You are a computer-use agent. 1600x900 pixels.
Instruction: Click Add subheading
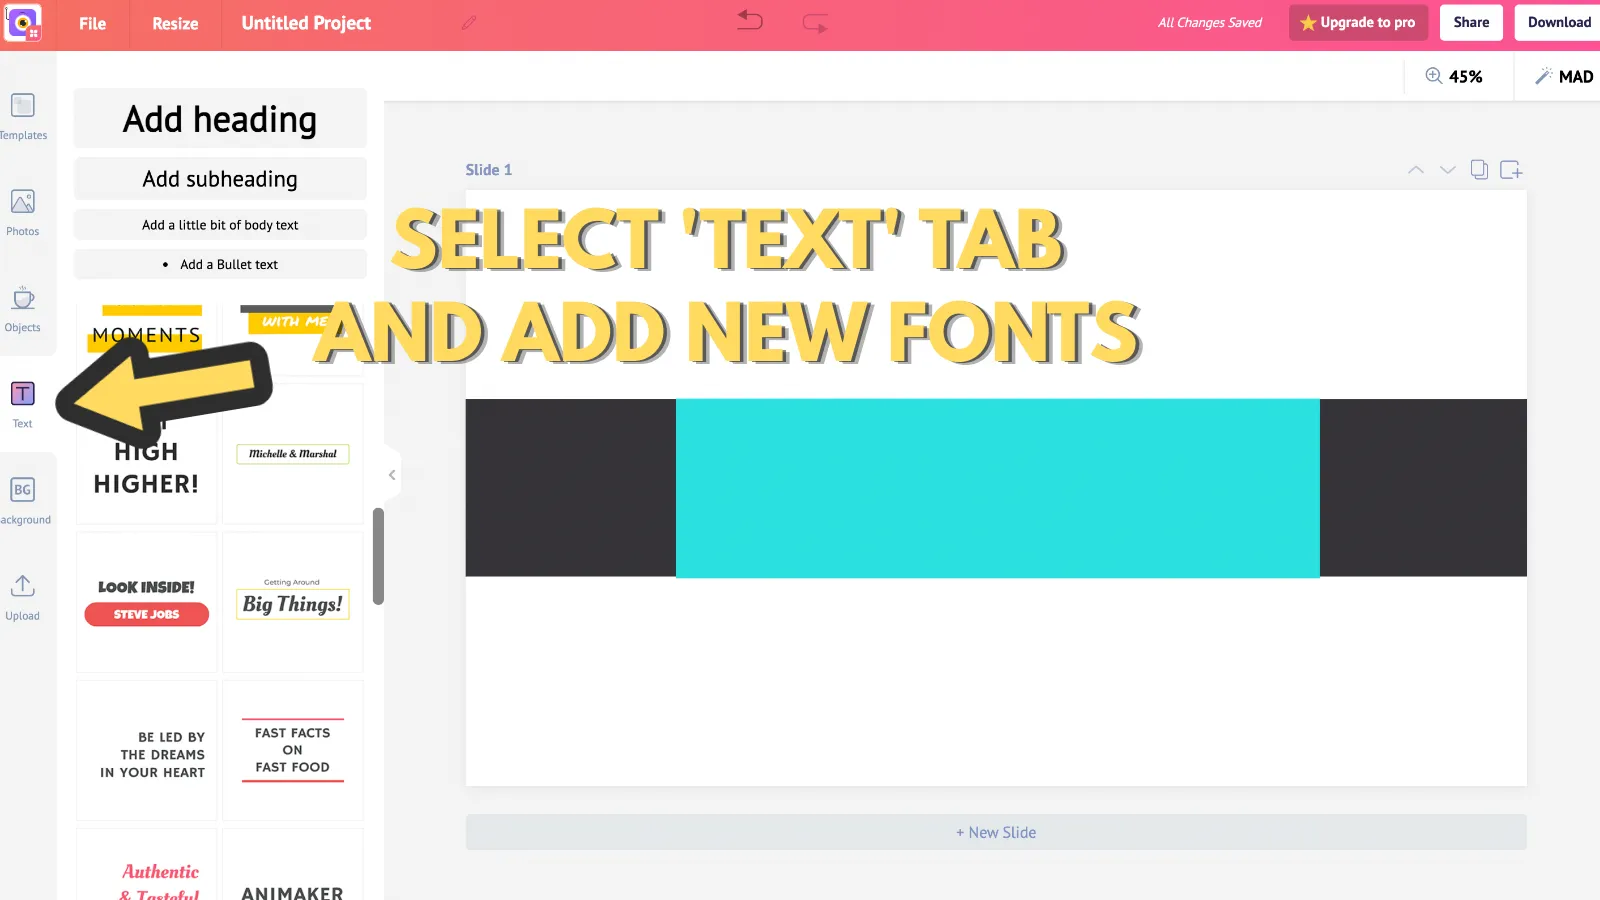220,179
